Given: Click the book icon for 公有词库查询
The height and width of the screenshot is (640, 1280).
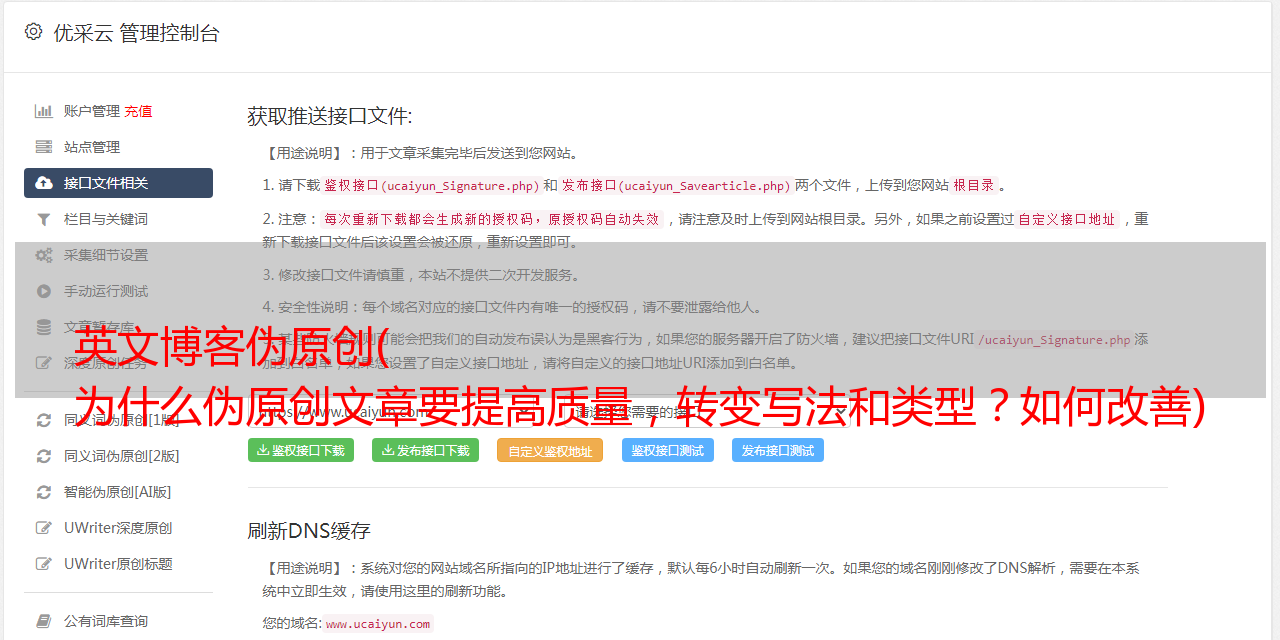Looking at the screenshot, I should click(44, 621).
